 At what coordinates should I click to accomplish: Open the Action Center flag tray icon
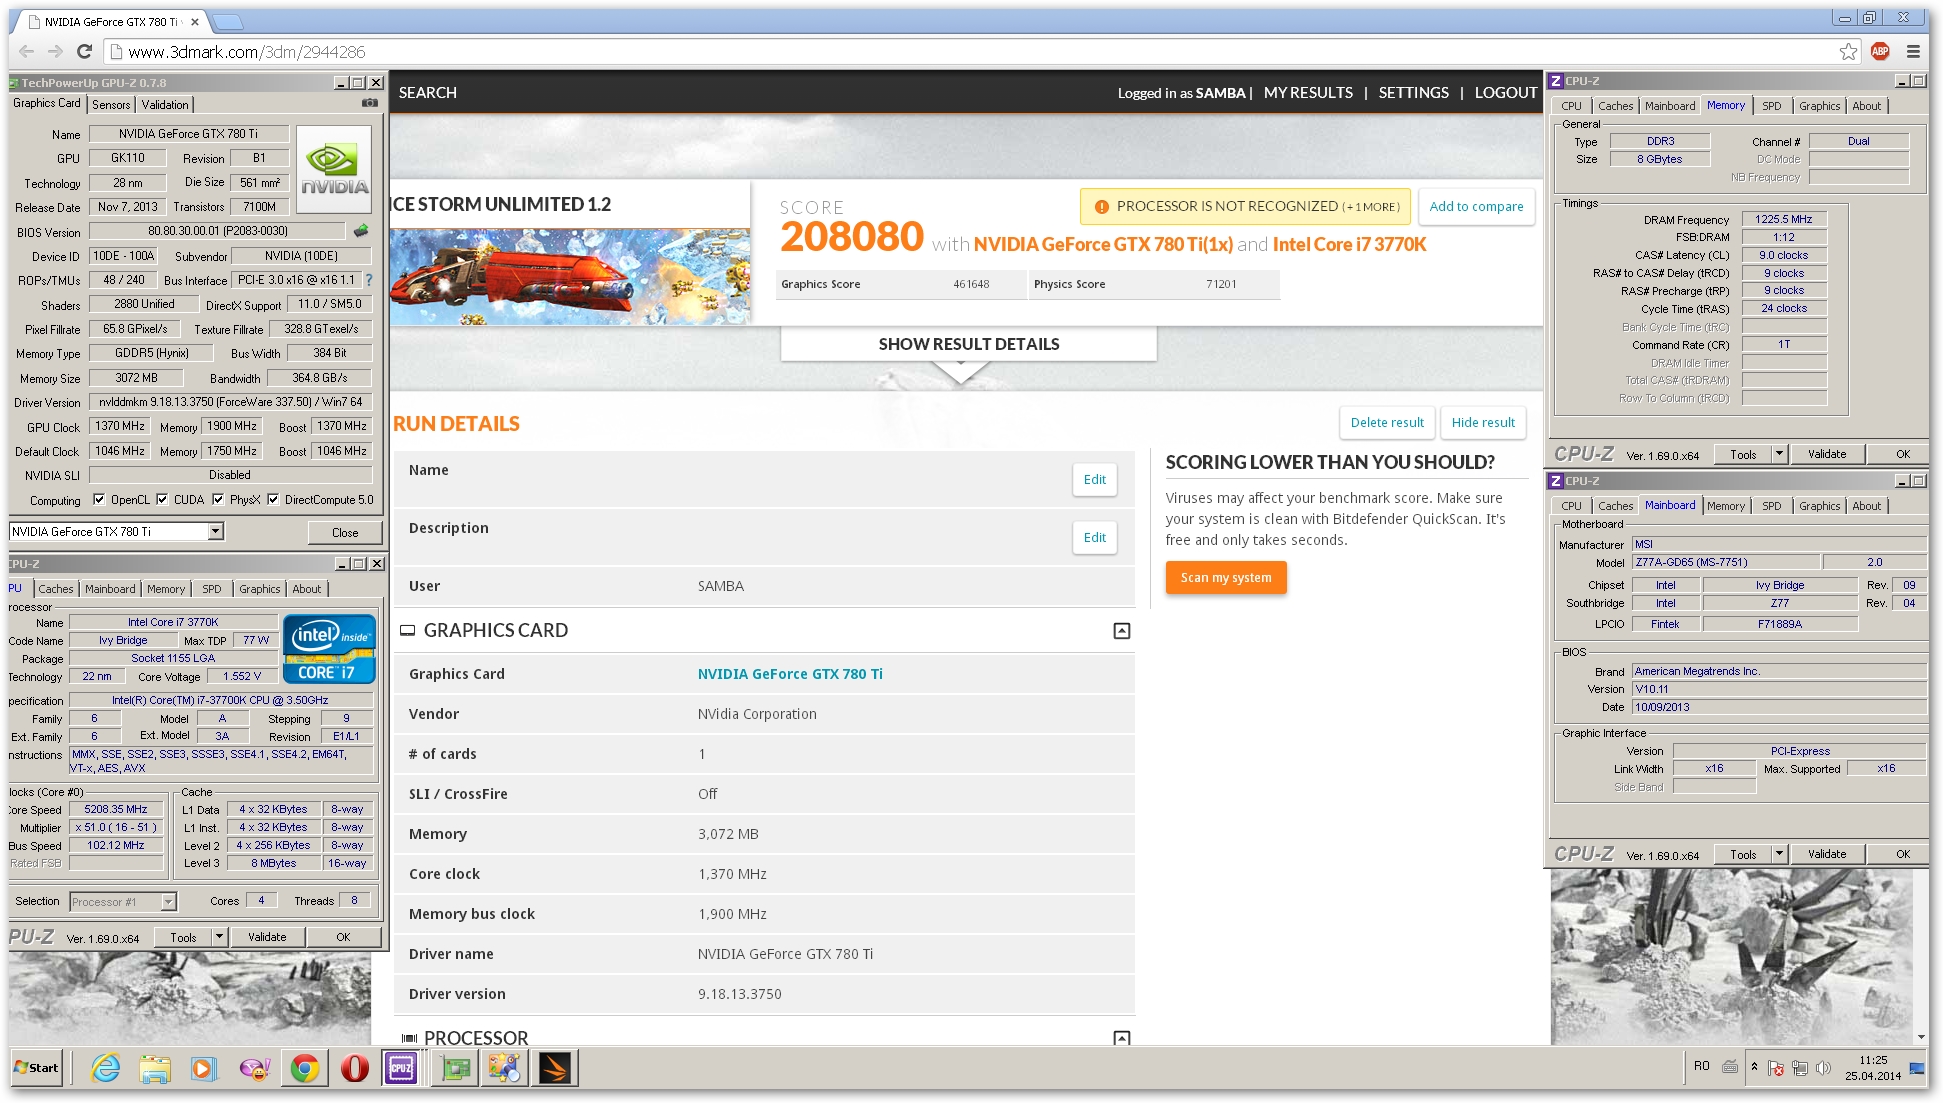pyautogui.click(x=1776, y=1068)
